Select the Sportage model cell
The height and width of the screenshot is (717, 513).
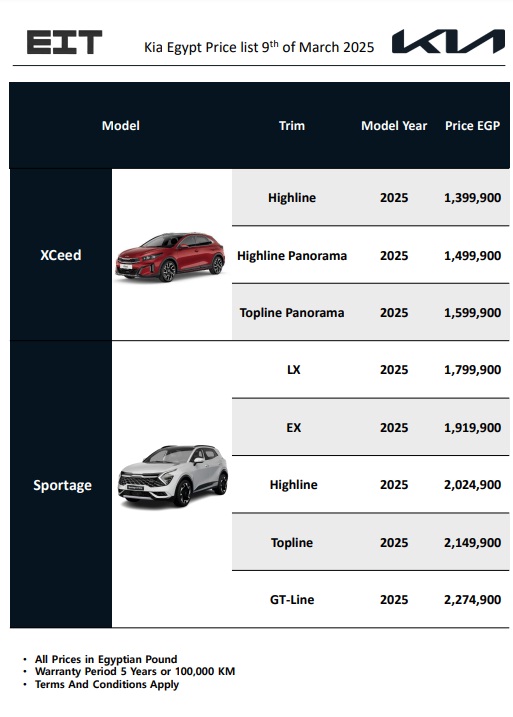tap(61, 485)
